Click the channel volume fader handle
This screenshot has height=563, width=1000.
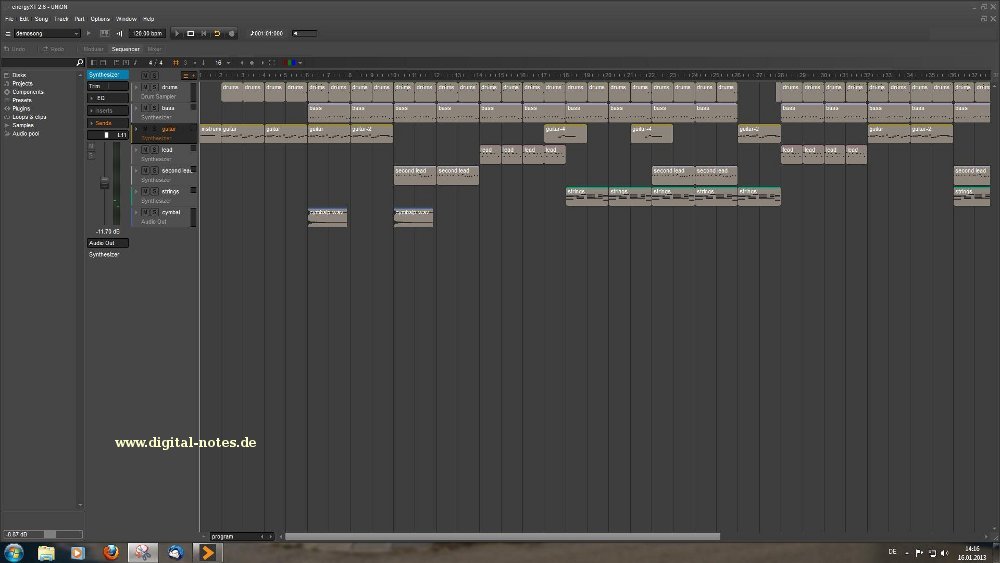click(102, 183)
